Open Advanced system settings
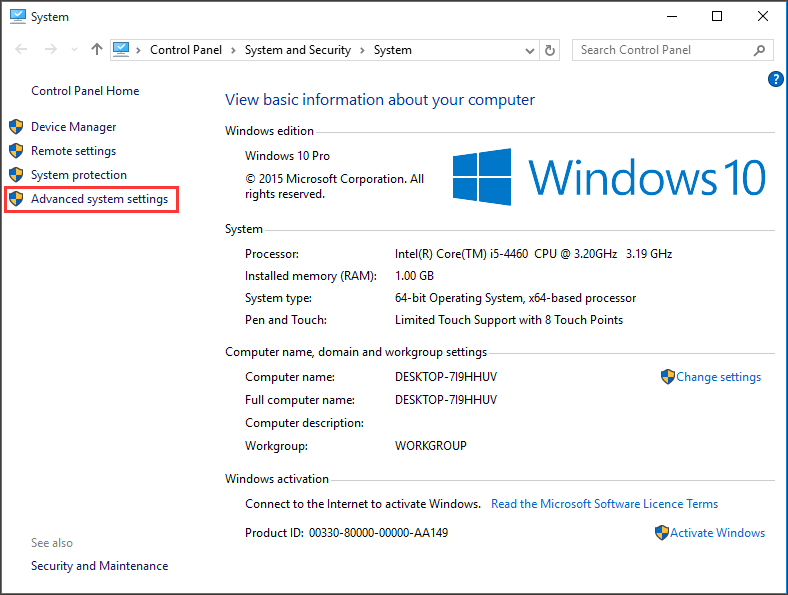 coord(99,199)
